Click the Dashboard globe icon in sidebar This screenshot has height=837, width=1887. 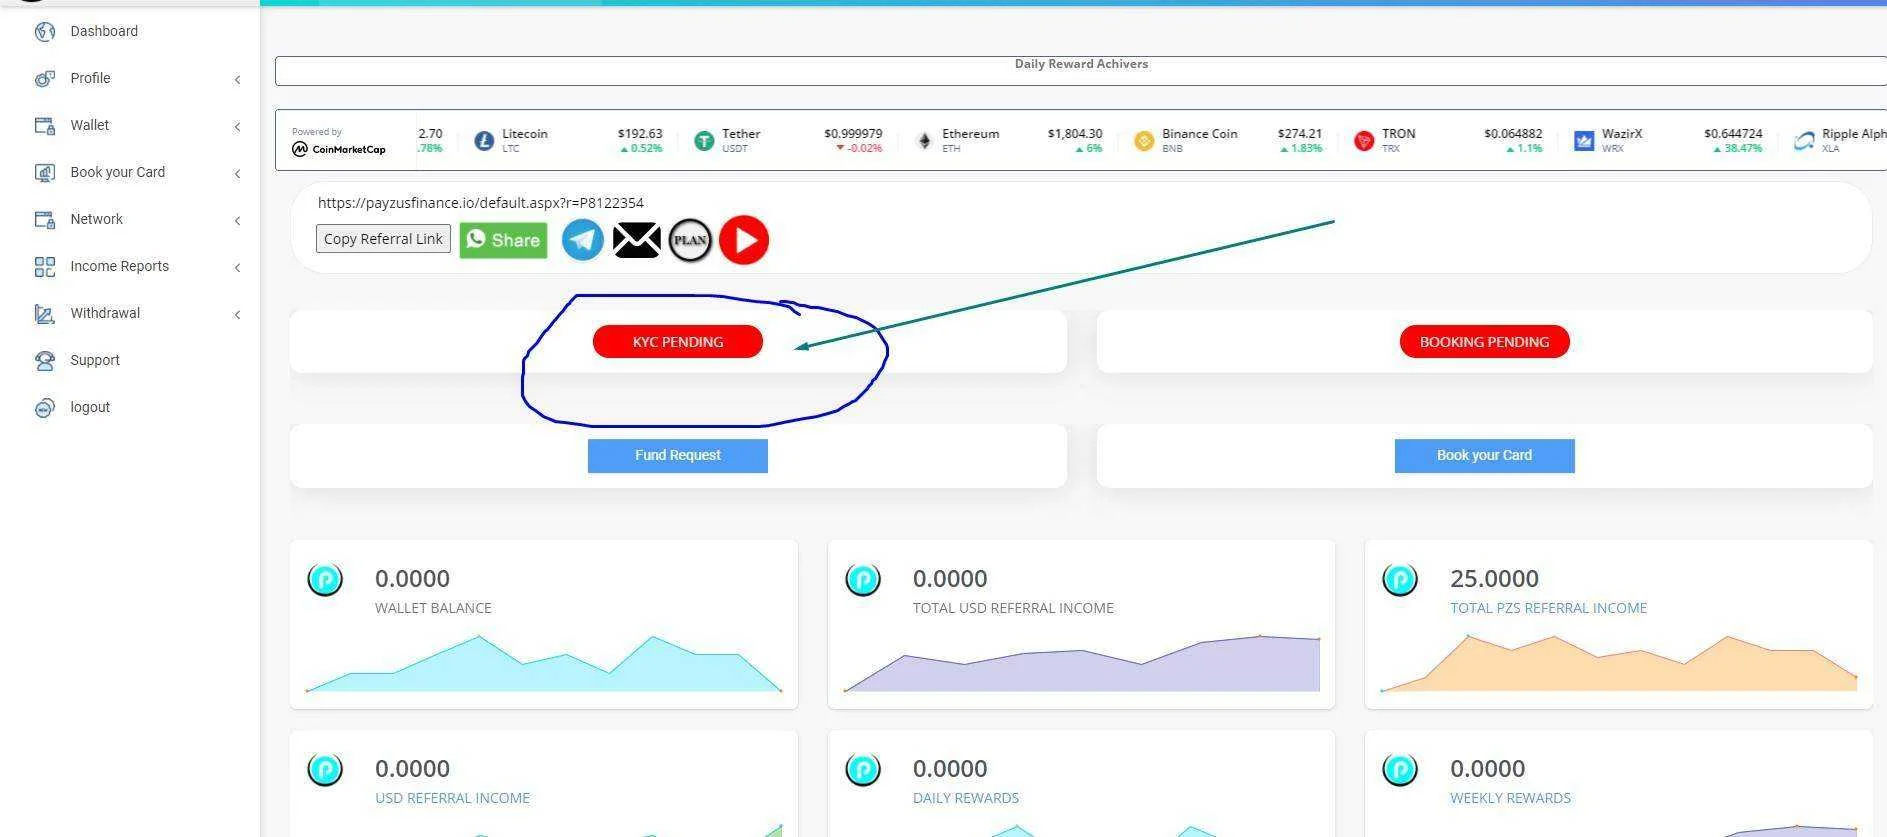point(44,32)
